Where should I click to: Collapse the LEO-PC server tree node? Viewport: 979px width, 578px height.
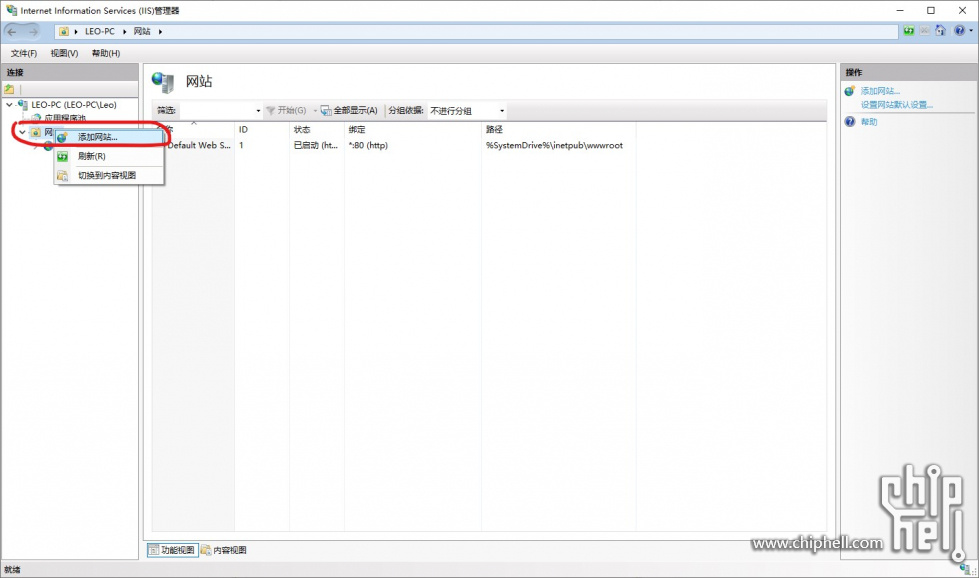[9, 104]
